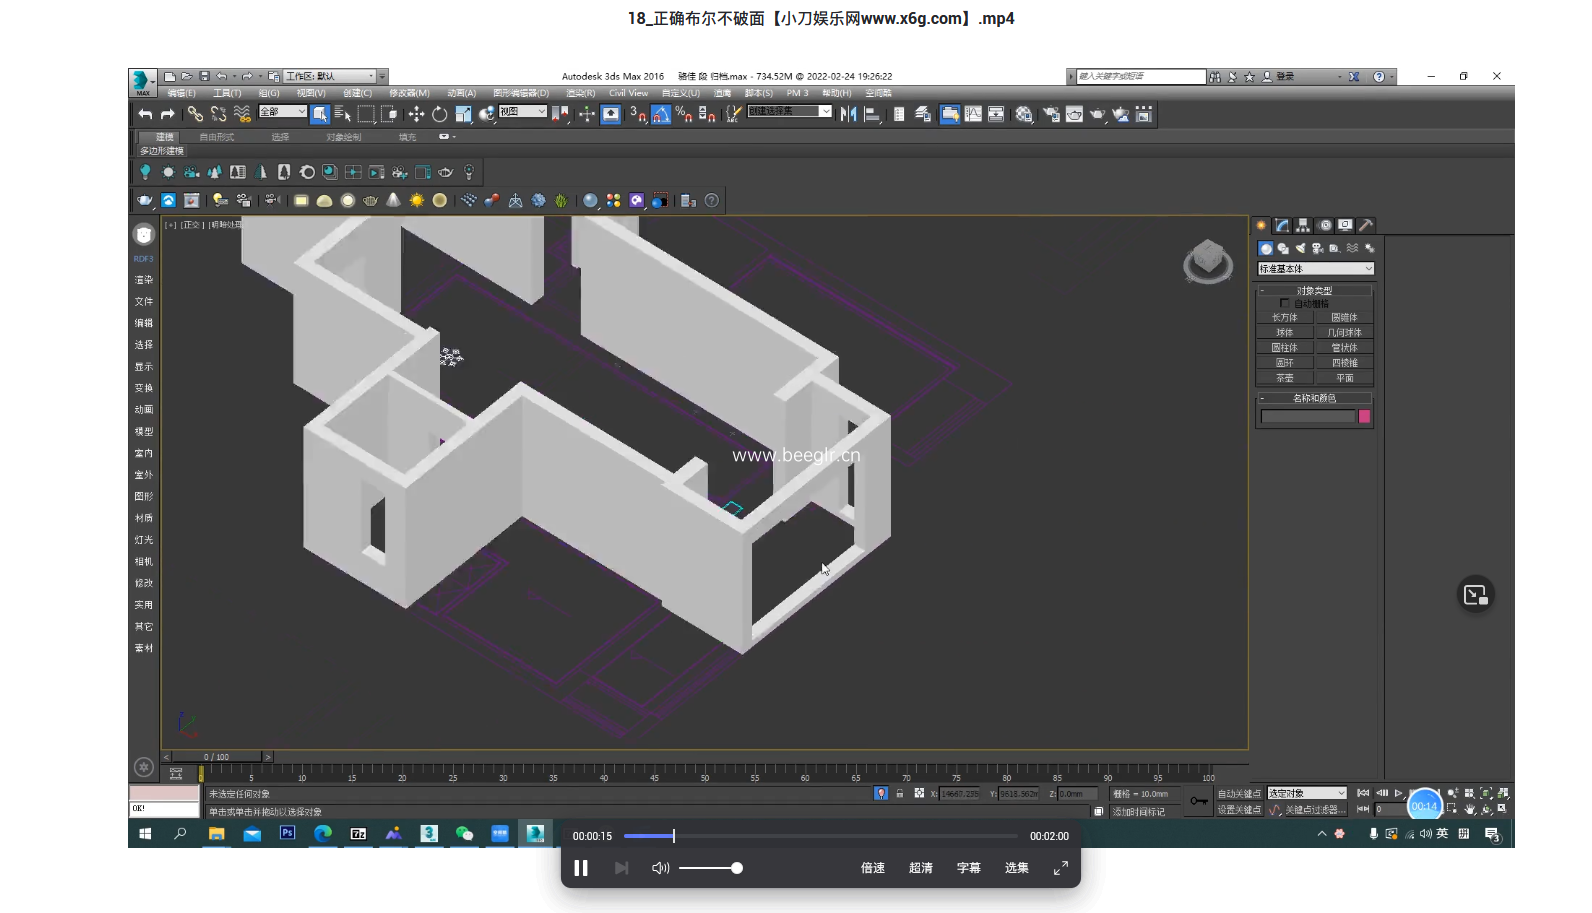
Task: Click the cone primitive icon in toolbar
Action: pos(393,200)
